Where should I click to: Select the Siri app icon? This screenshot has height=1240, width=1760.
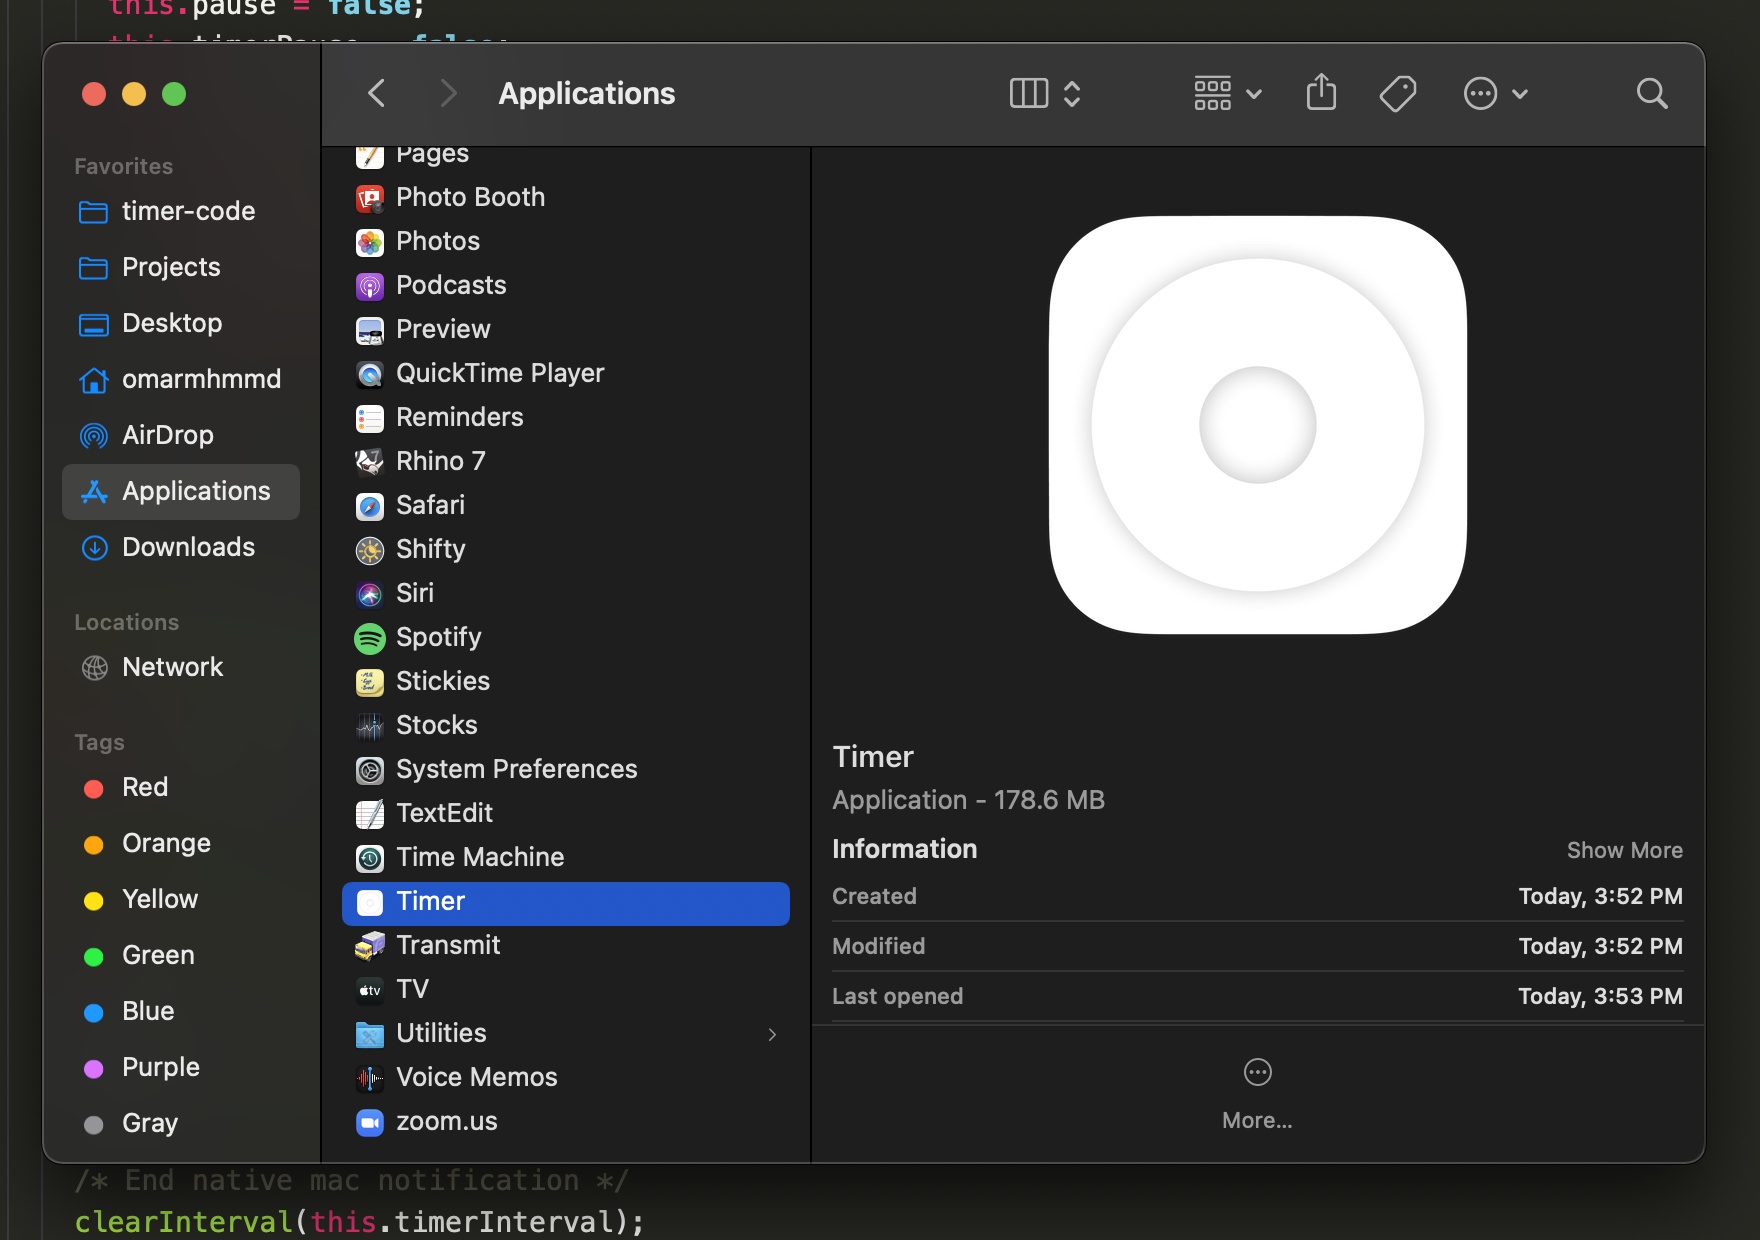click(370, 594)
